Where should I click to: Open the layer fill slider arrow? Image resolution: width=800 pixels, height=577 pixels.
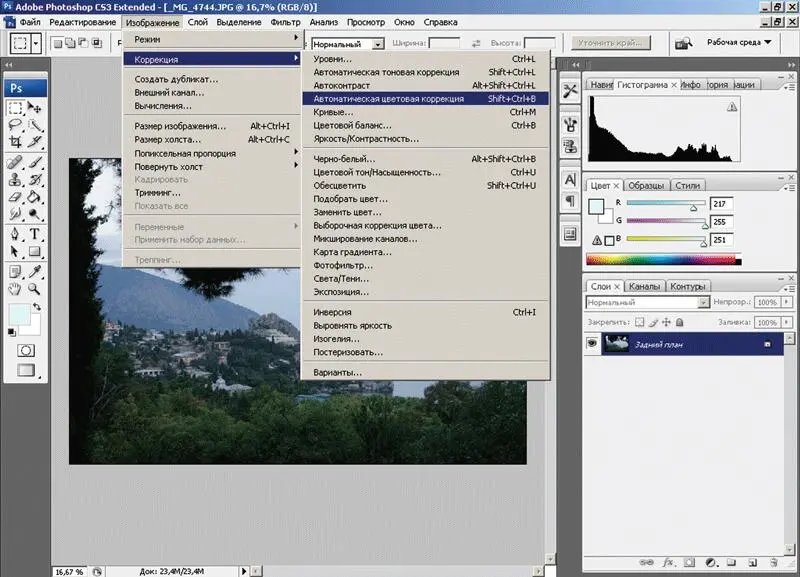click(x=787, y=322)
